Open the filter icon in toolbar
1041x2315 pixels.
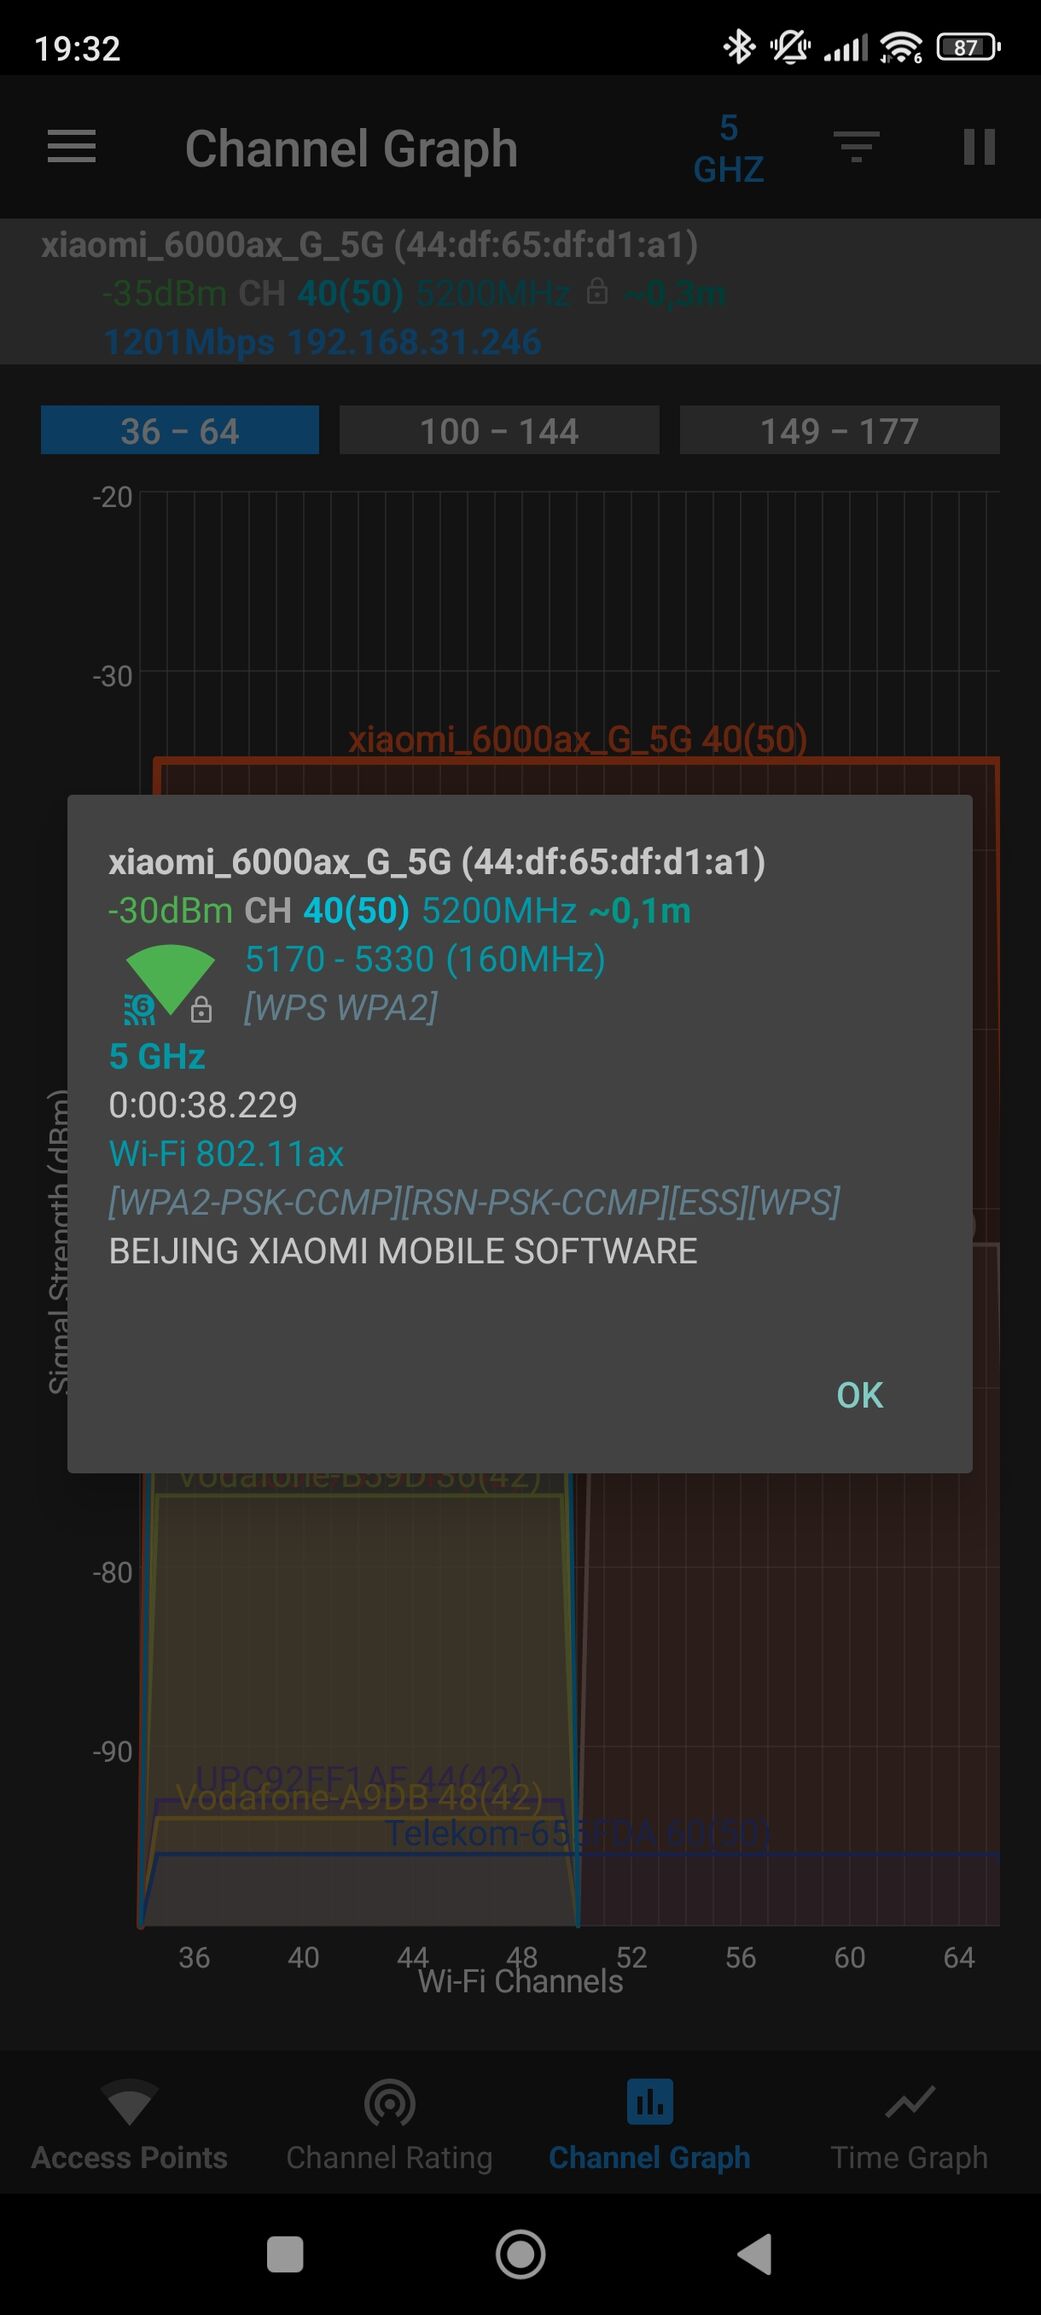857,147
